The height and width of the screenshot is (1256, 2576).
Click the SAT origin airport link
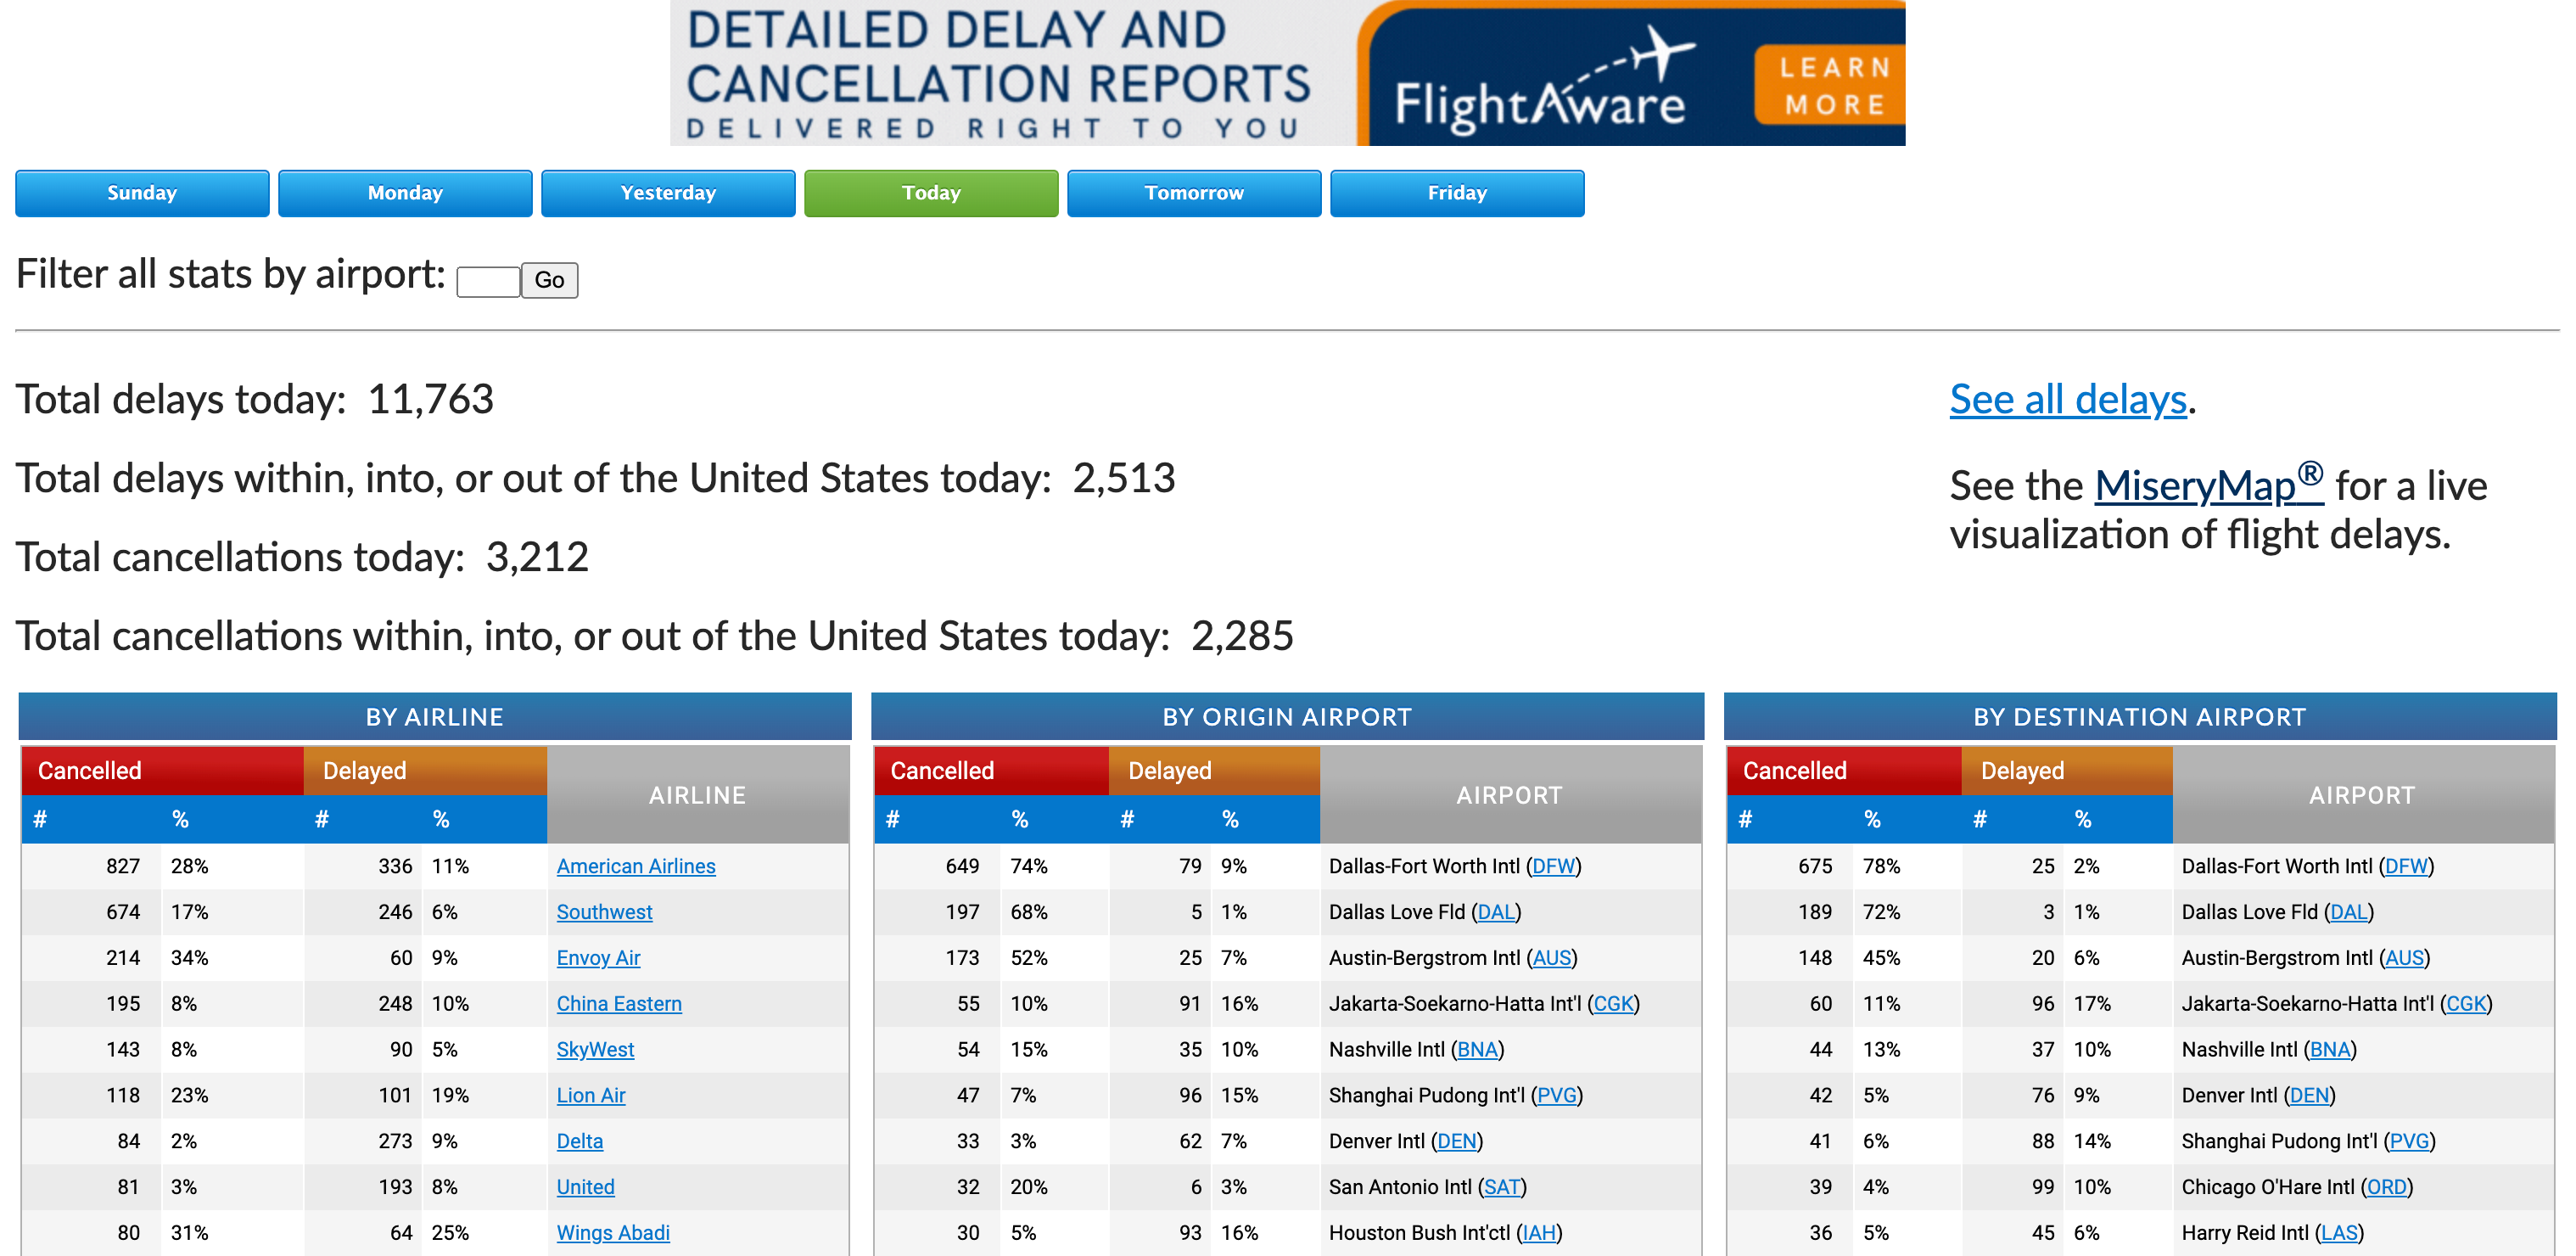click(1501, 1187)
